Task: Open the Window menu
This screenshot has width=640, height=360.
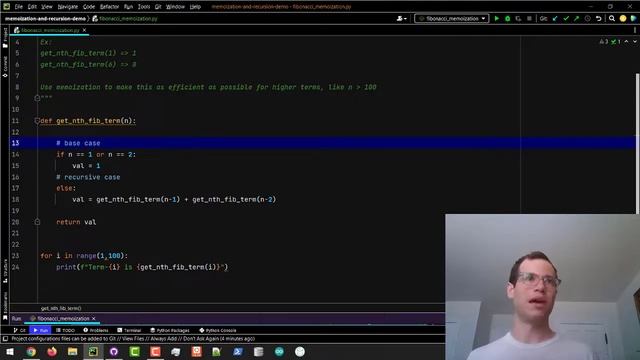Action: tap(175, 7)
